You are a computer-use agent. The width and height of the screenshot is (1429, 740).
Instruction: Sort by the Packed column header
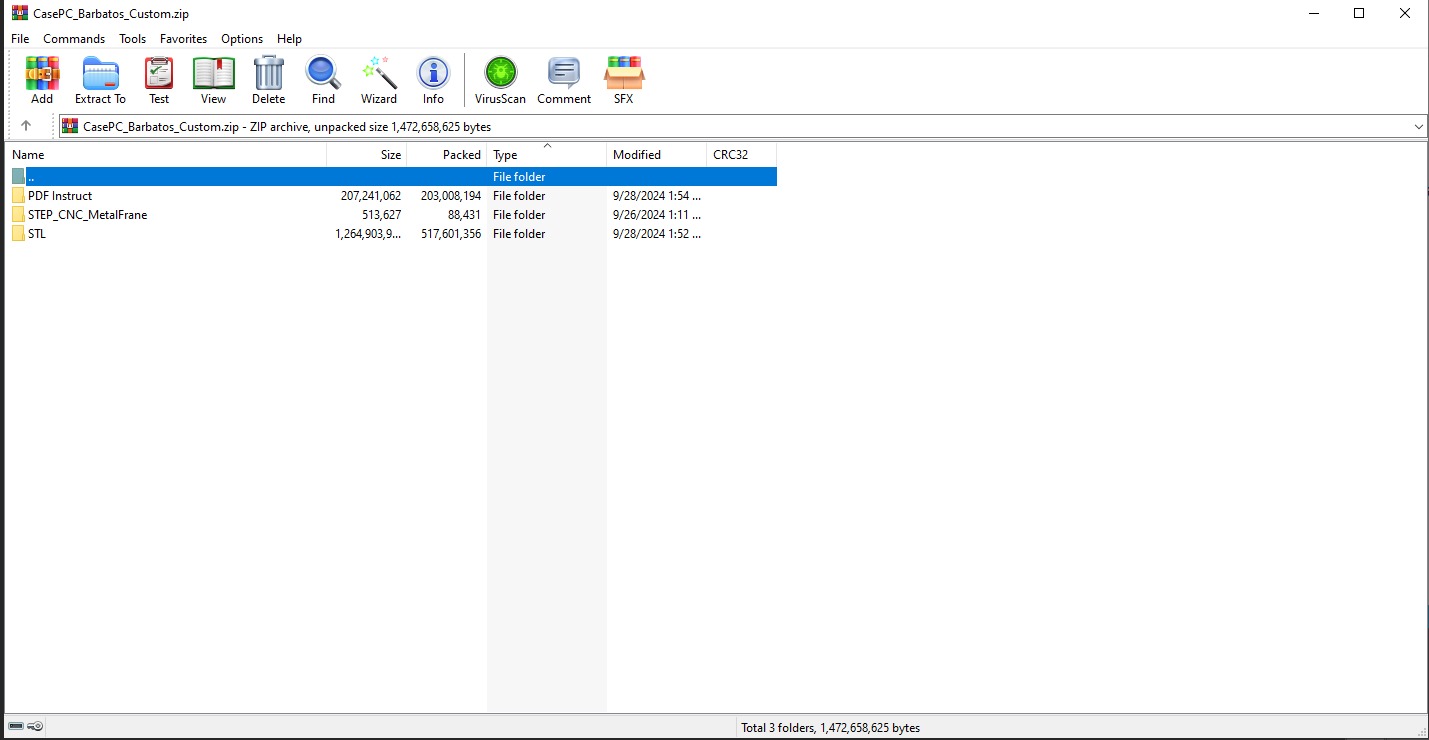click(447, 155)
